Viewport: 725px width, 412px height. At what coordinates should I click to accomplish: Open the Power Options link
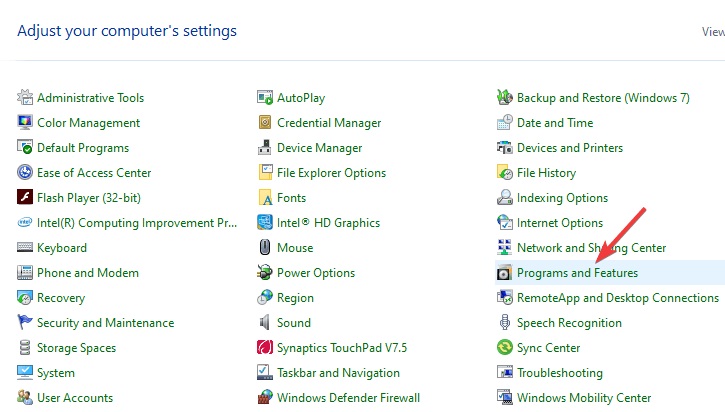[x=316, y=273]
